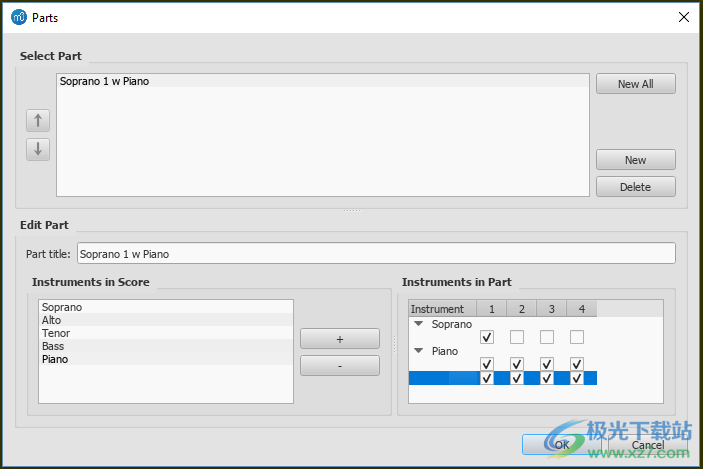This screenshot has width=703, height=469.
Task: Remove instrument from part with minus button
Action: point(340,366)
